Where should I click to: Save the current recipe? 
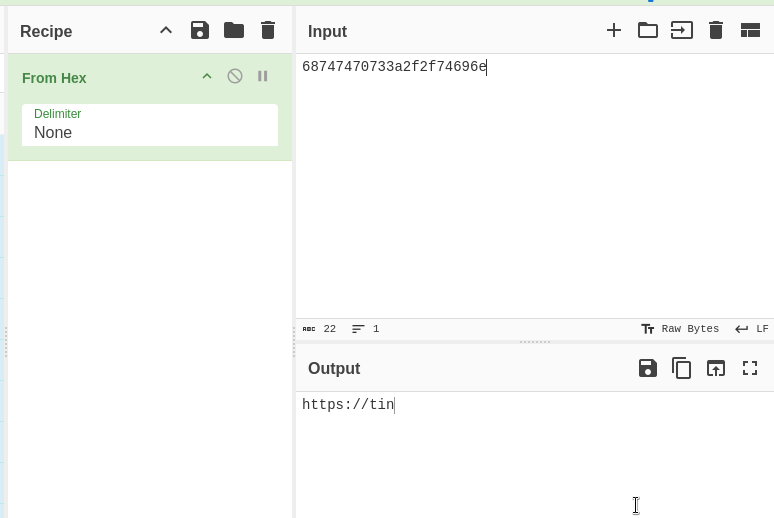click(x=200, y=31)
